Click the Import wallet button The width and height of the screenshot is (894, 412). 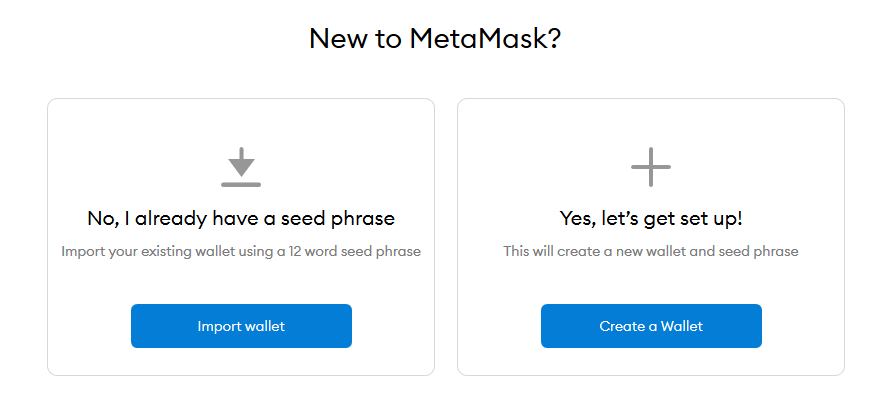pyautogui.click(x=241, y=326)
